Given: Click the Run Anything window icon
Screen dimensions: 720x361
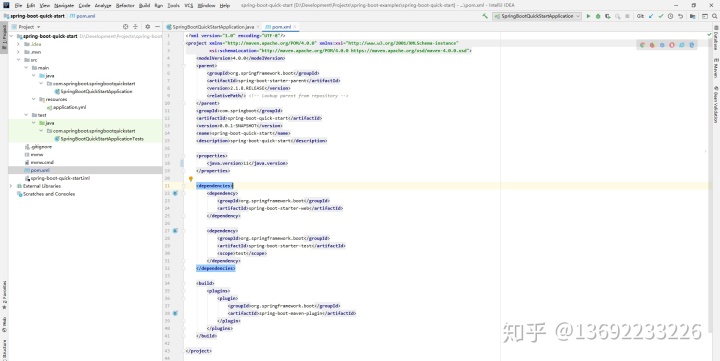Looking at the screenshot, I should pyautogui.click(x=705, y=16).
